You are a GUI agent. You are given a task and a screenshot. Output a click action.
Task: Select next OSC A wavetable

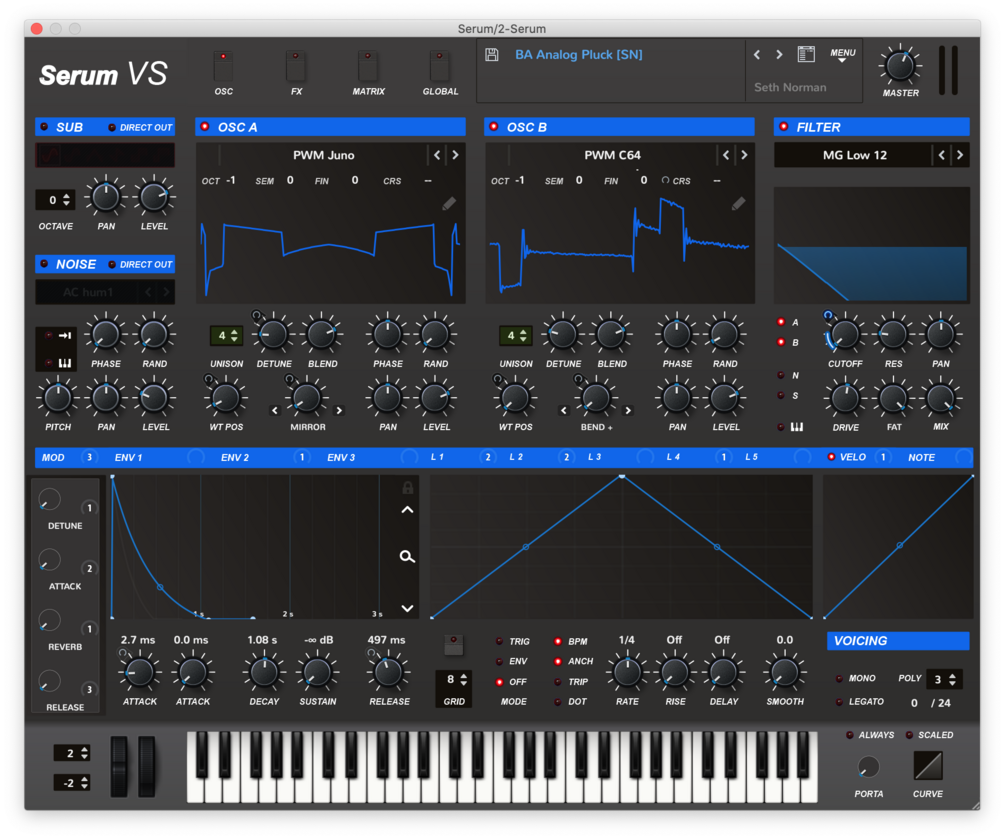456,154
